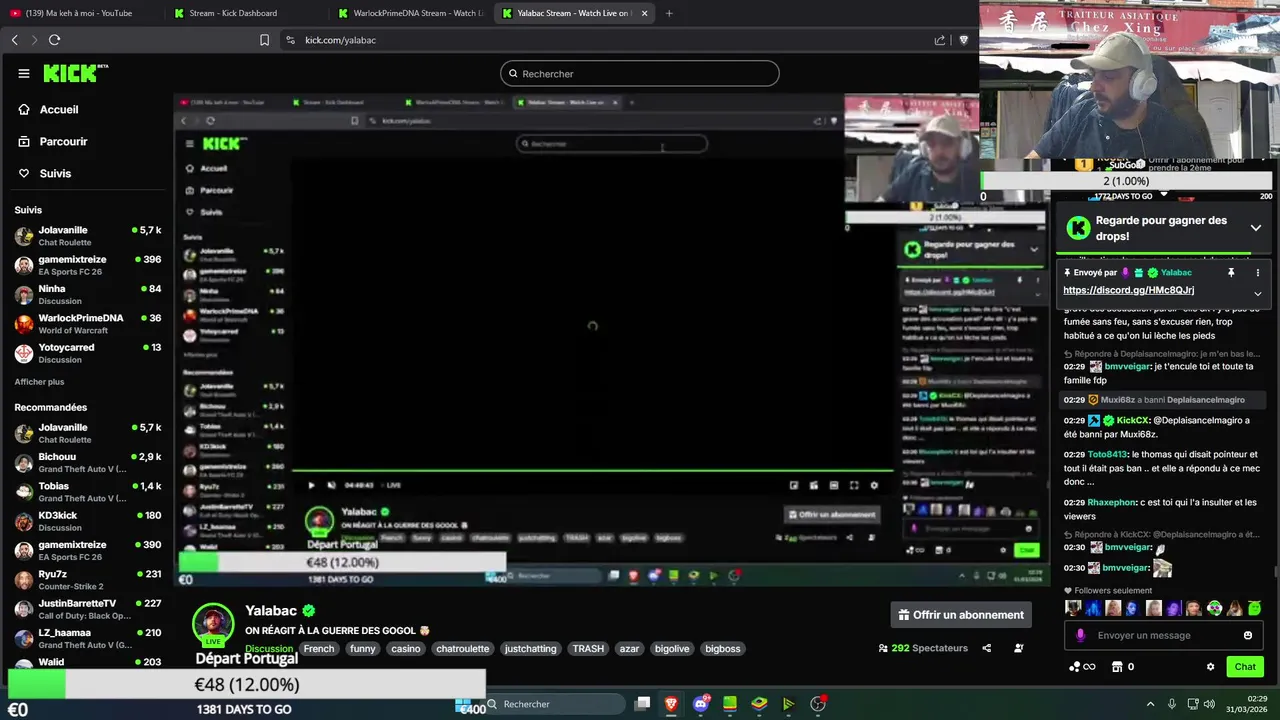Open the emoji picker in chat
1280x720 pixels.
click(x=1247, y=636)
